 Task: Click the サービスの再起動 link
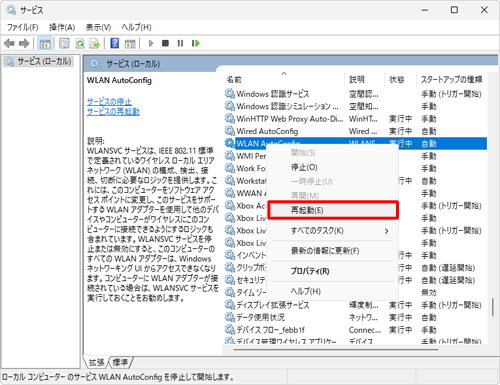tap(113, 111)
